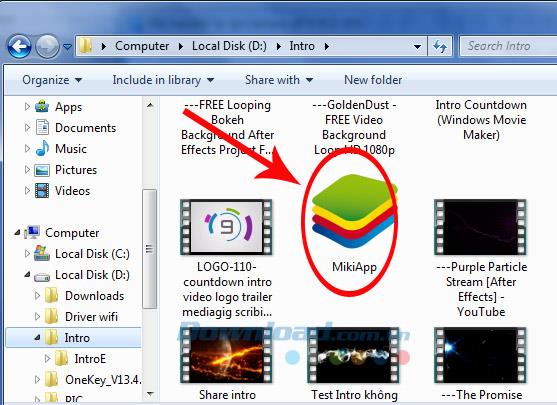Open the arrow after Intro breadcrumb

(x=327, y=46)
